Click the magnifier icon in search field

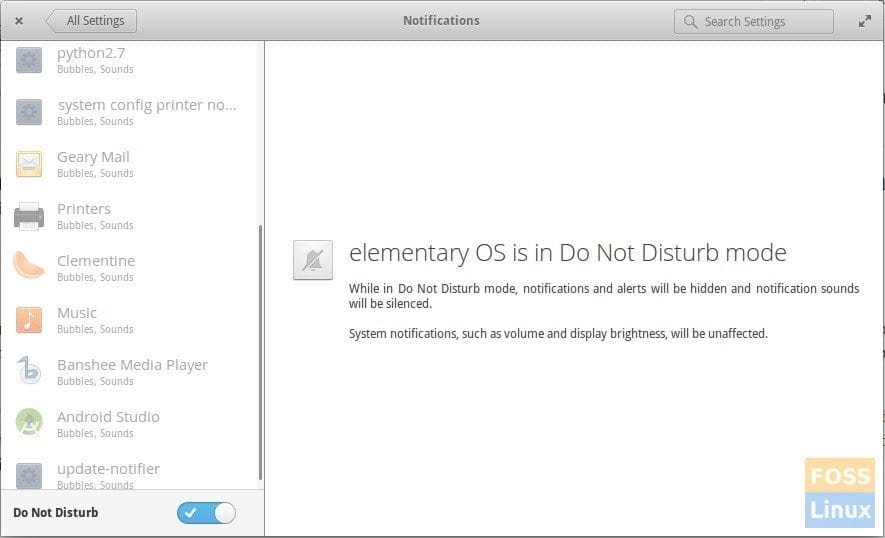click(x=690, y=21)
